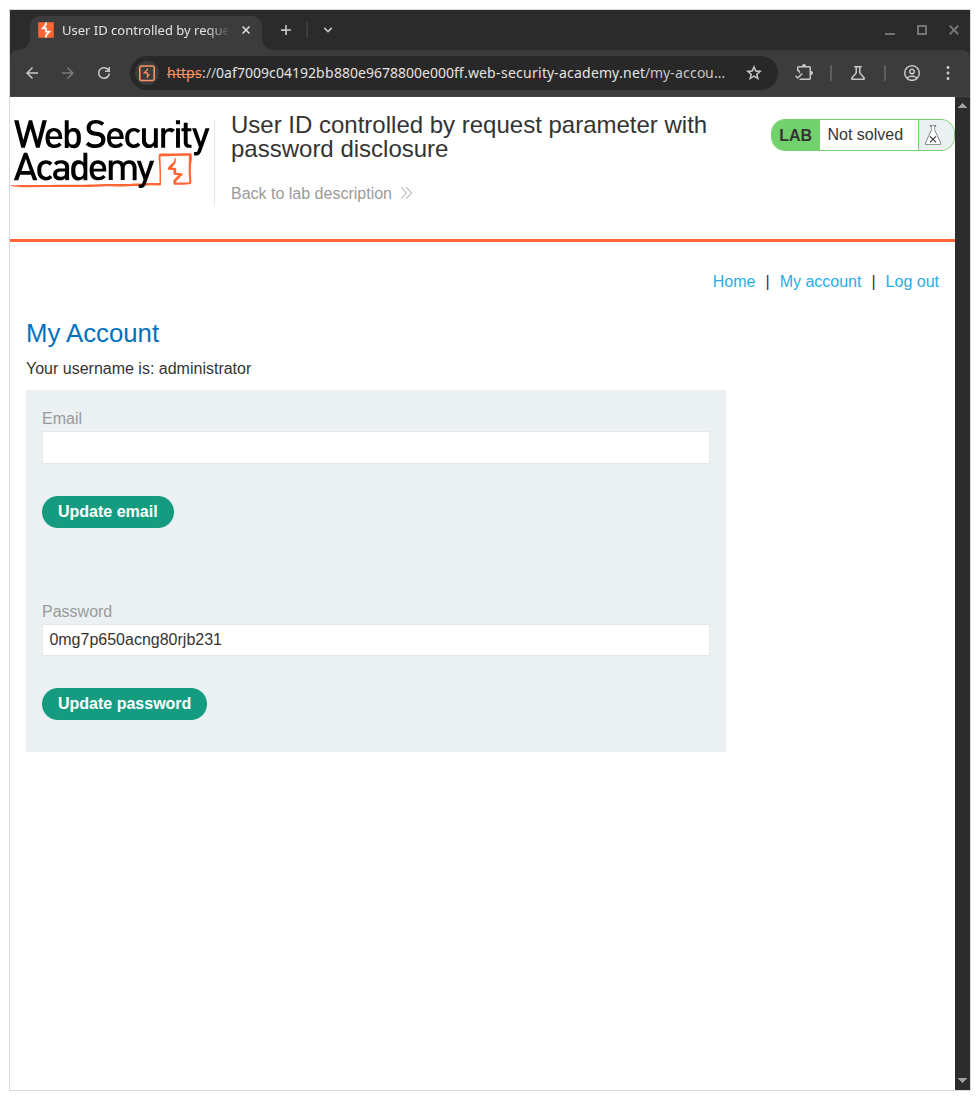Viewport: 980px width, 1100px height.
Task: Open the My account link
Action: coord(820,282)
